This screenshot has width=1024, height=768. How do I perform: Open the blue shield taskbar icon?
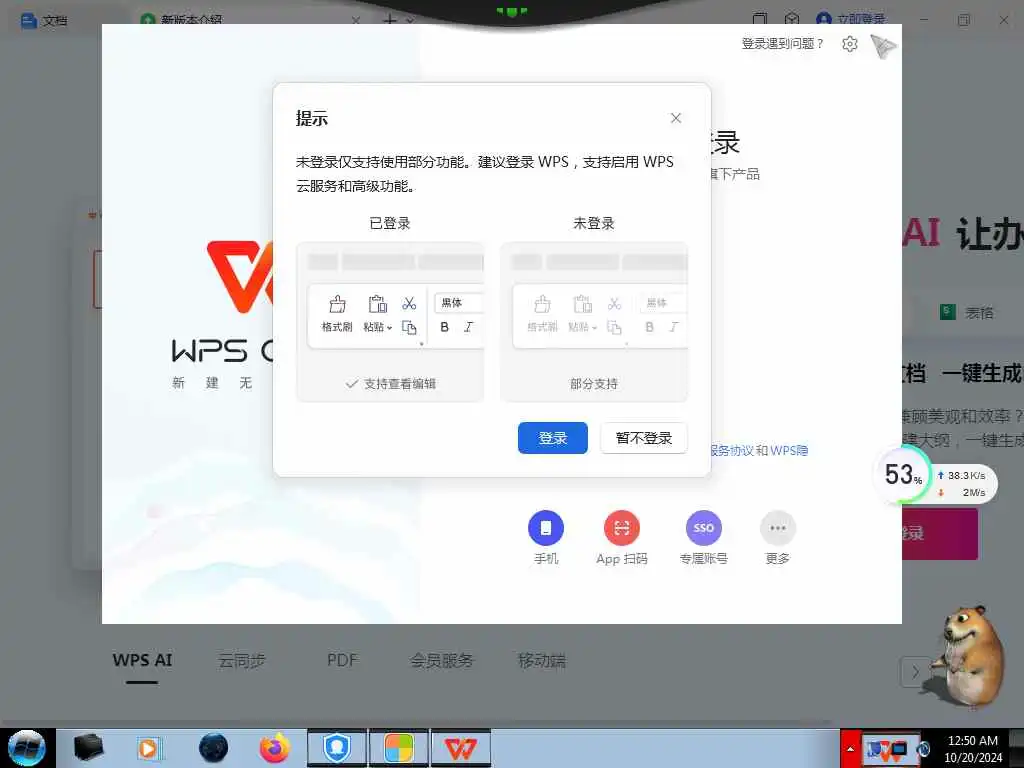click(337, 748)
